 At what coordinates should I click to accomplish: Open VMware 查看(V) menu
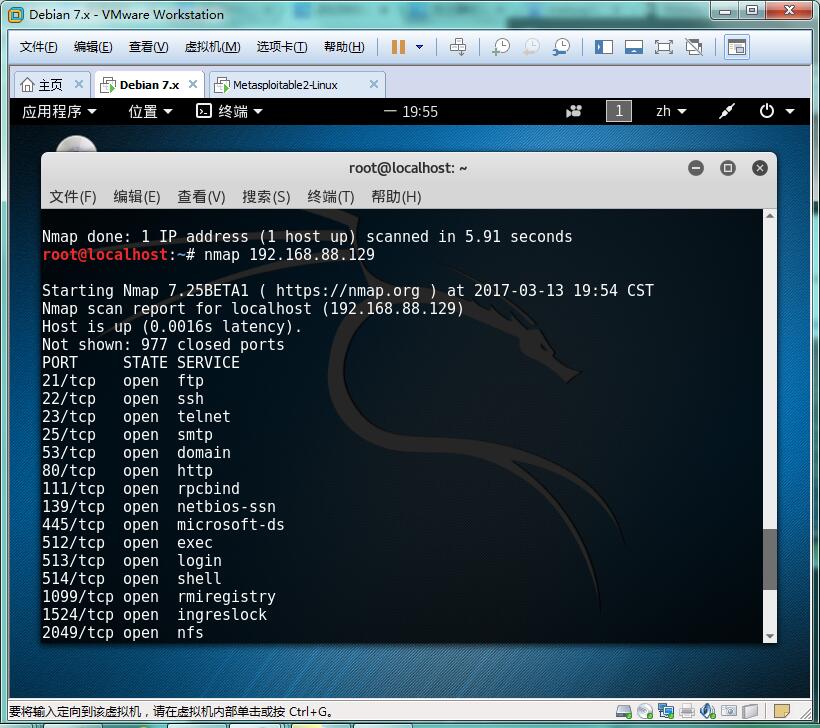[149, 47]
